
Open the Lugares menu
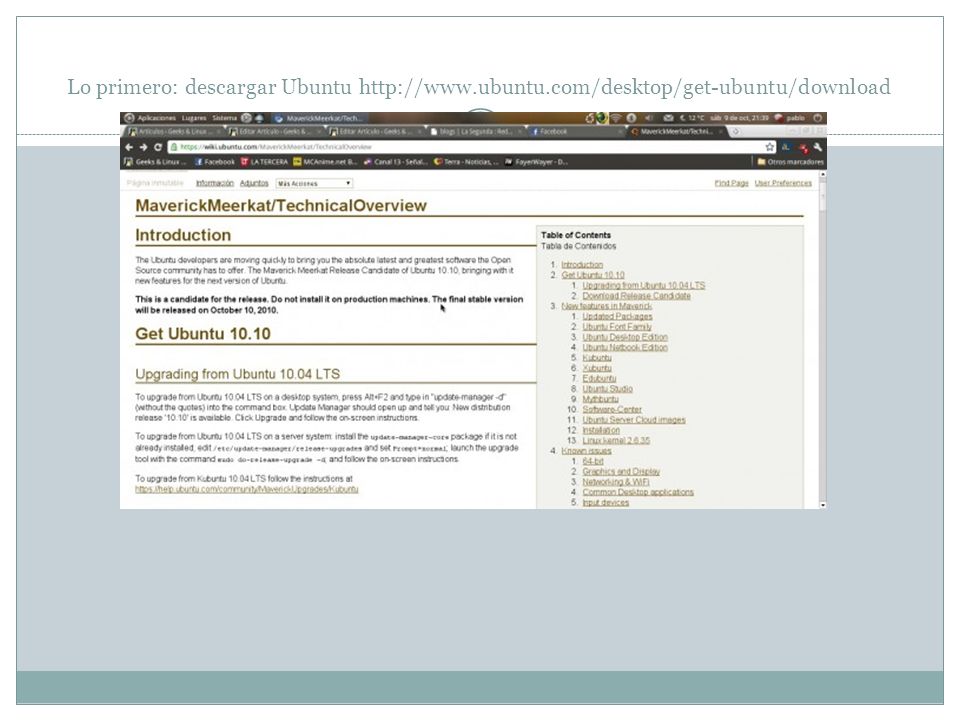pyautogui.click(x=193, y=118)
